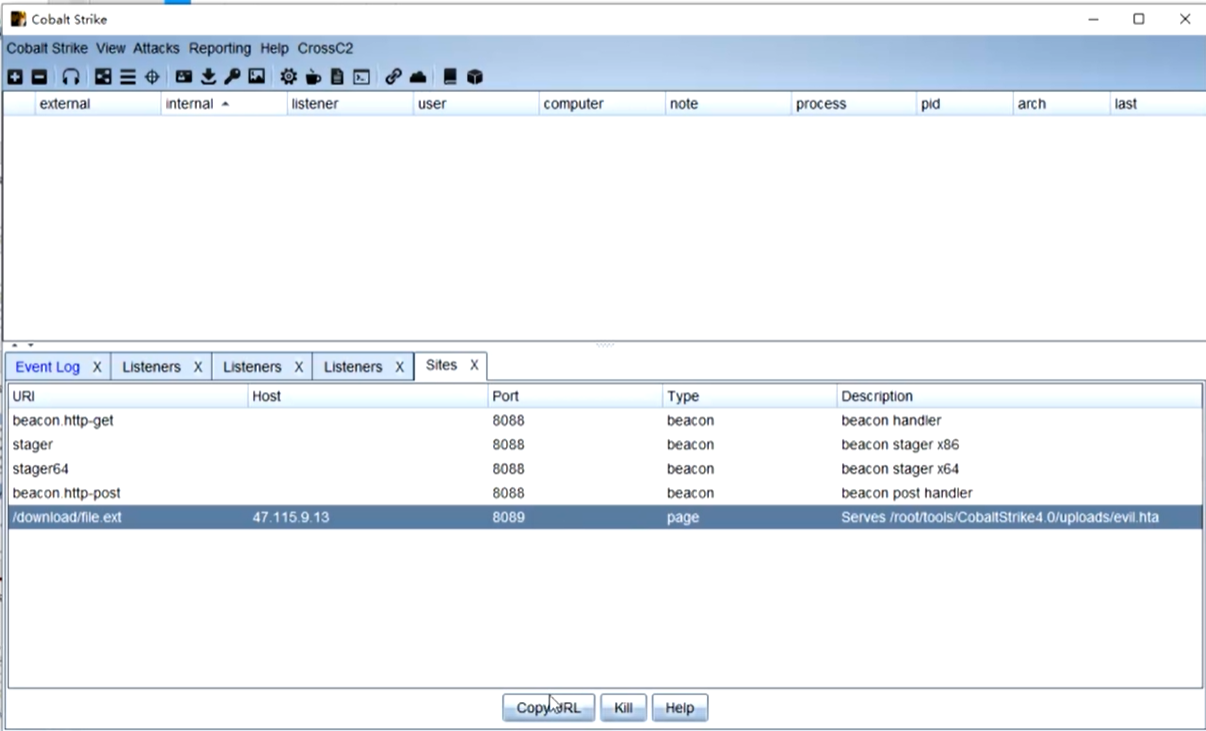Click the coffee cup icon
The height and width of the screenshot is (731, 1206).
(313, 77)
